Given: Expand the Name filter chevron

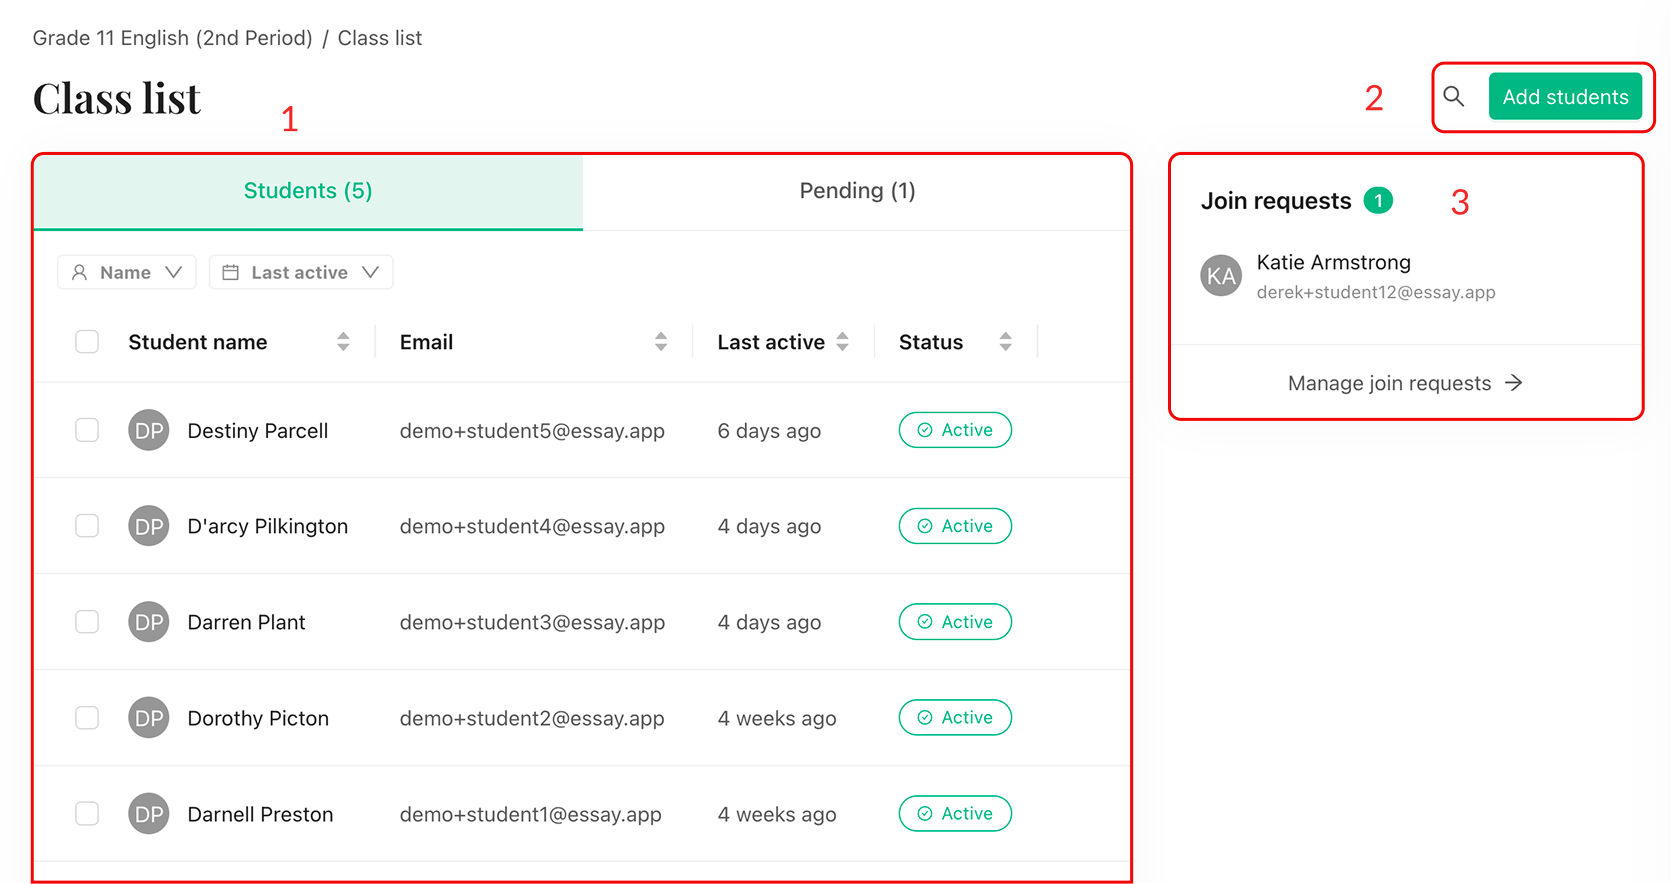Looking at the screenshot, I should click(x=174, y=272).
